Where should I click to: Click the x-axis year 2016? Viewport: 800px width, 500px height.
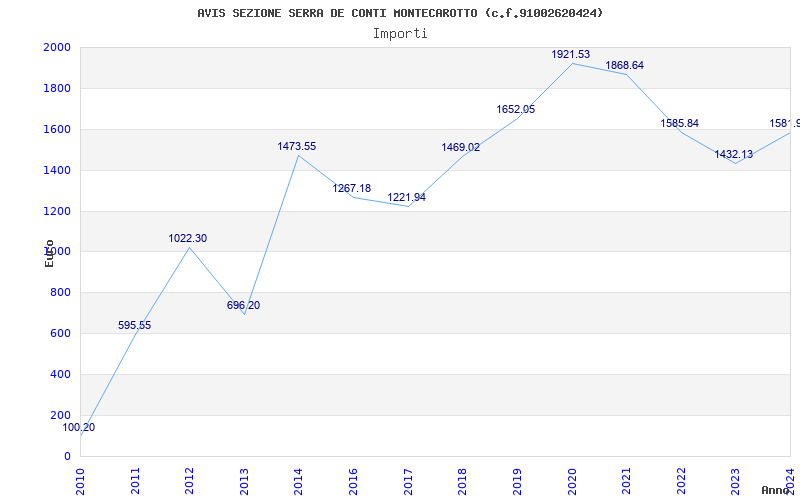click(353, 481)
